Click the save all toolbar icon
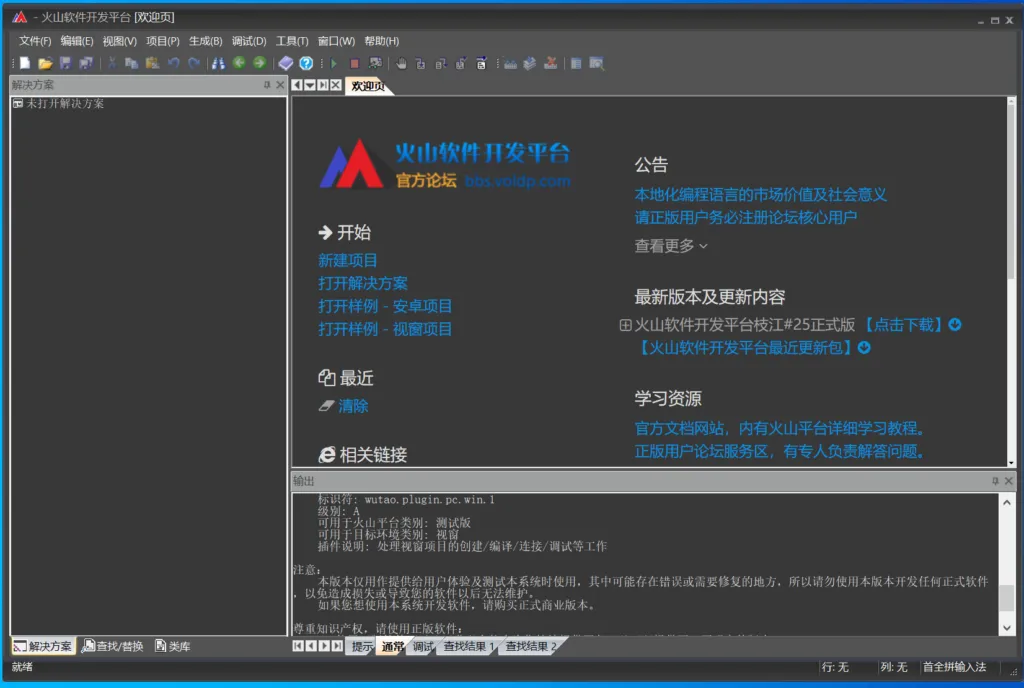 point(86,63)
